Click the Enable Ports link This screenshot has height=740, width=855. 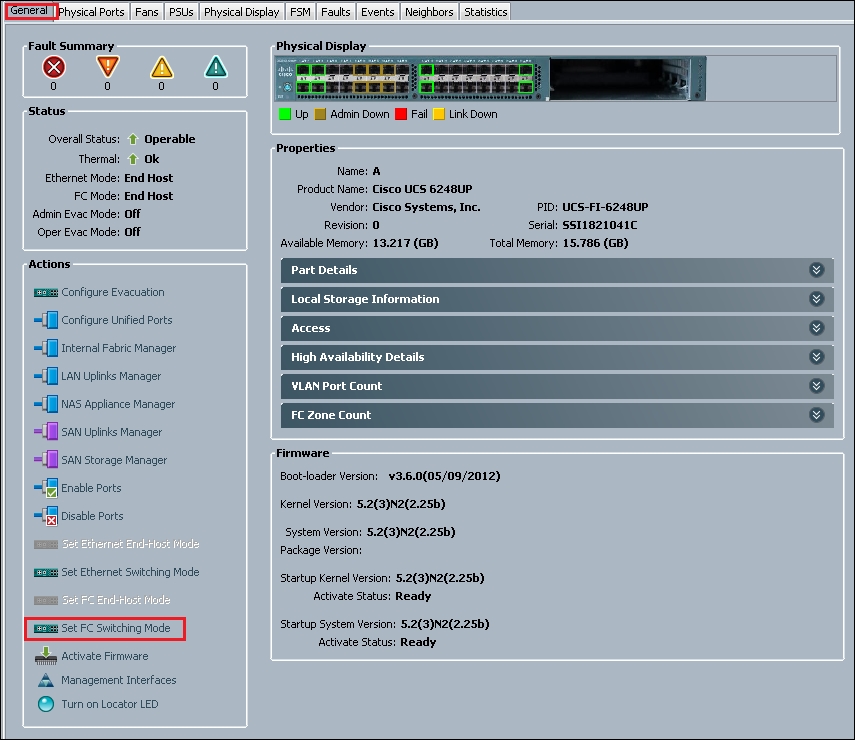pyautogui.click(x=91, y=488)
